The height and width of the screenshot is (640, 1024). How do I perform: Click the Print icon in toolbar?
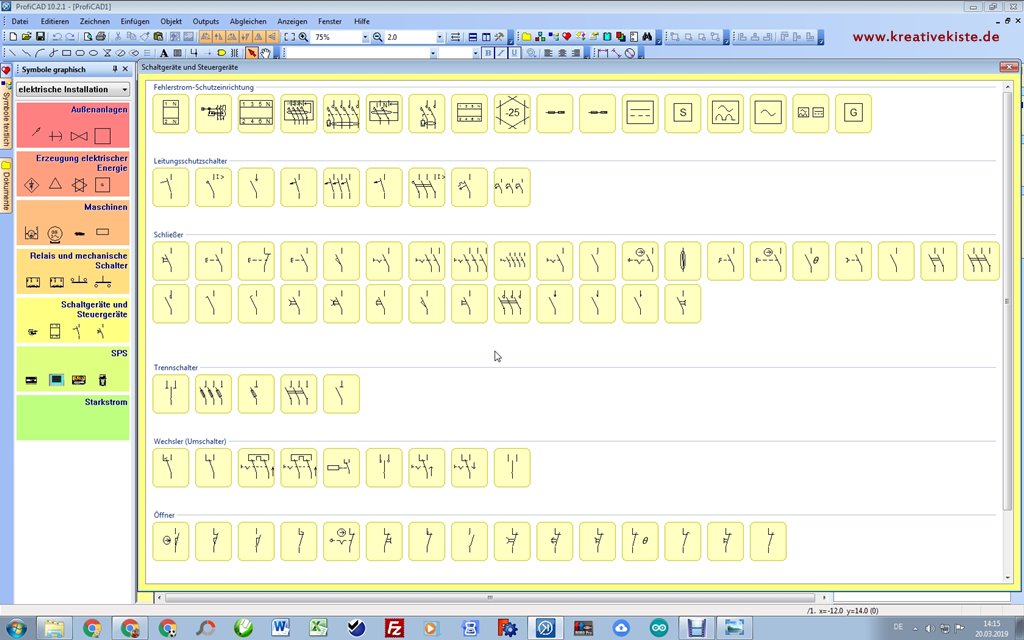coord(101,37)
